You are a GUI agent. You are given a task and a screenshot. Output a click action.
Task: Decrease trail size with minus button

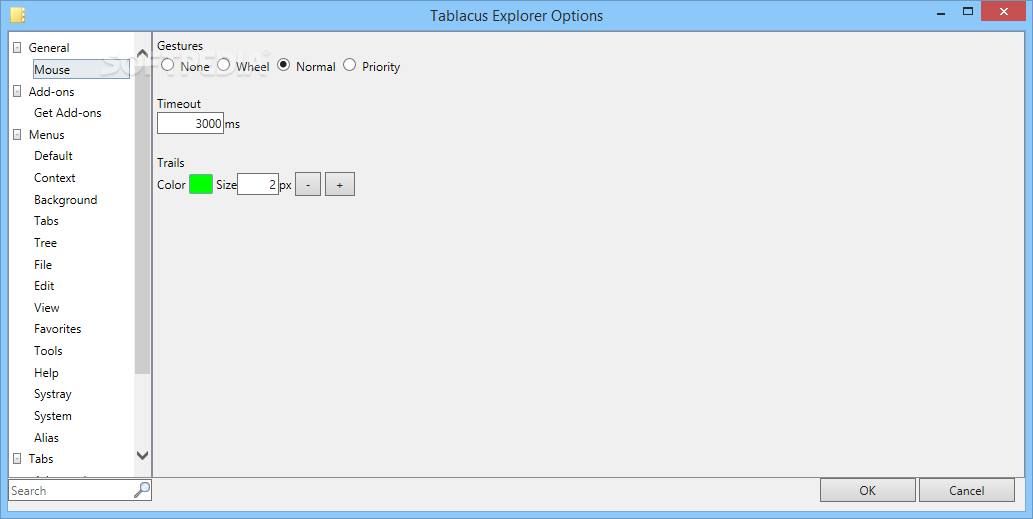308,184
